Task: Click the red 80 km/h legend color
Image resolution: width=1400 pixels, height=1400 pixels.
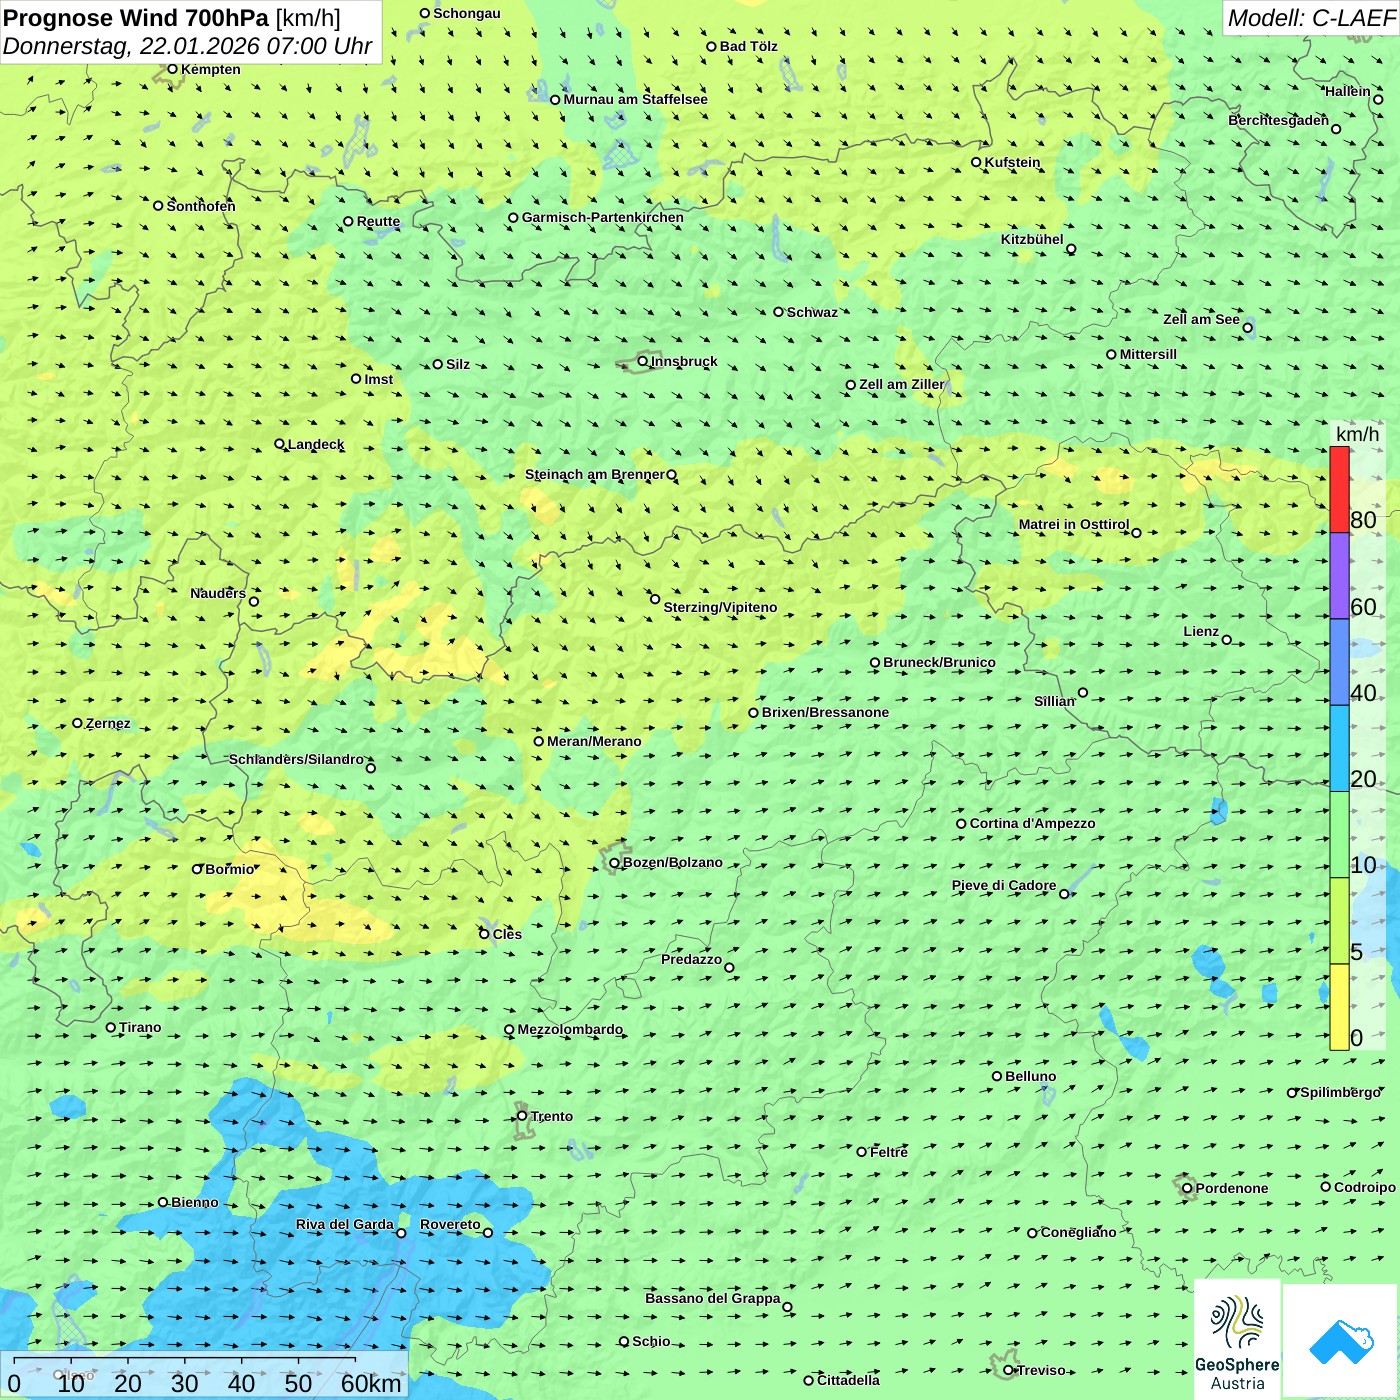Action: click(1339, 489)
